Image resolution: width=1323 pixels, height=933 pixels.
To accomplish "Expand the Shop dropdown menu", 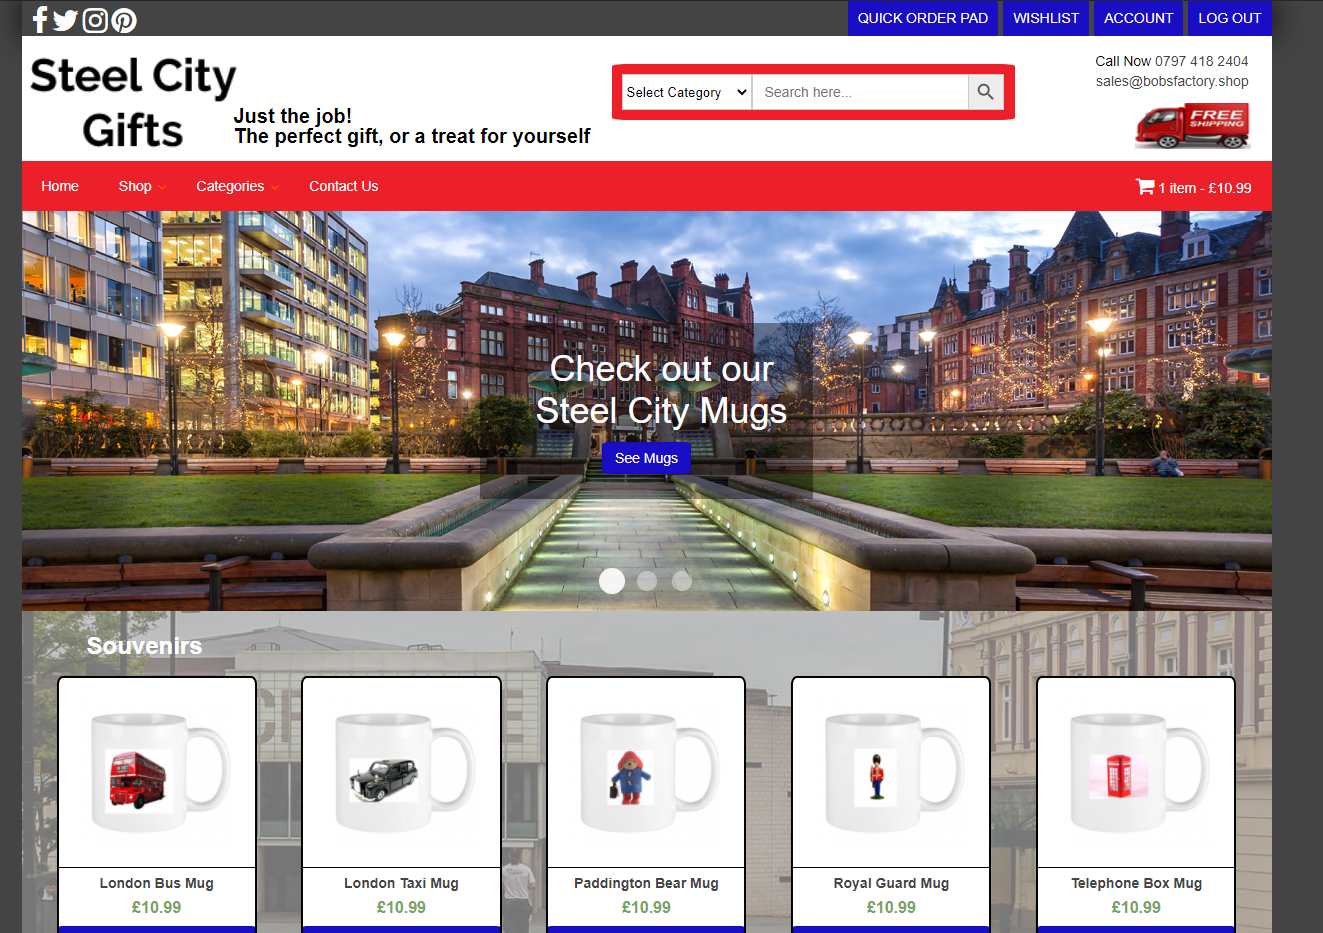I will 135,186.
